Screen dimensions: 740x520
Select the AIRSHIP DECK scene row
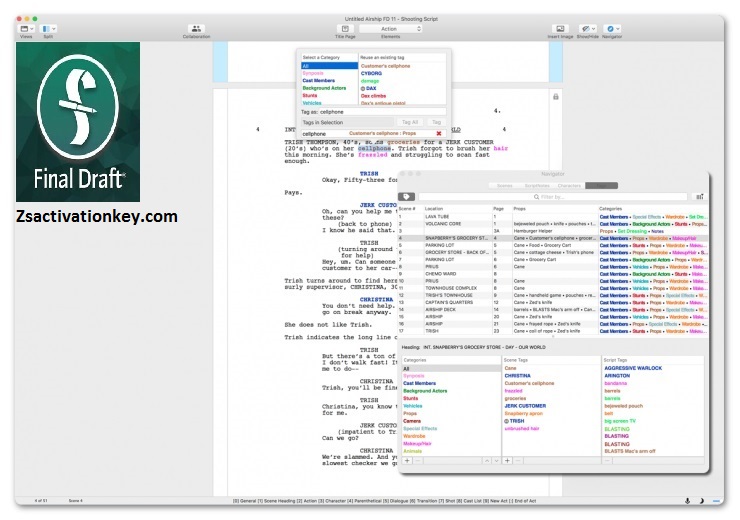pyautogui.click(x=552, y=310)
